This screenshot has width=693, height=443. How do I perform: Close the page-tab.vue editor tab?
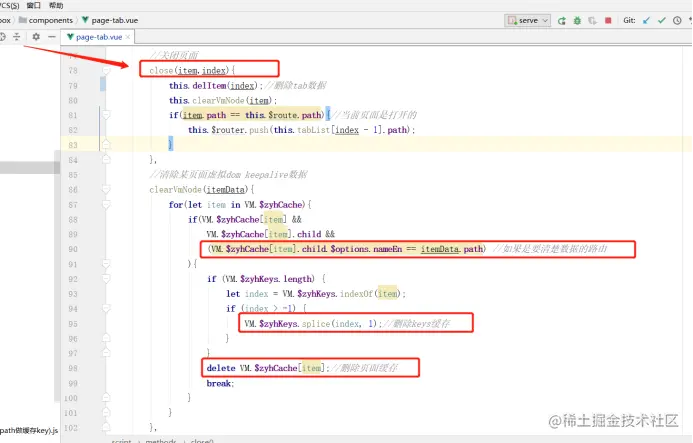[x=128, y=37]
